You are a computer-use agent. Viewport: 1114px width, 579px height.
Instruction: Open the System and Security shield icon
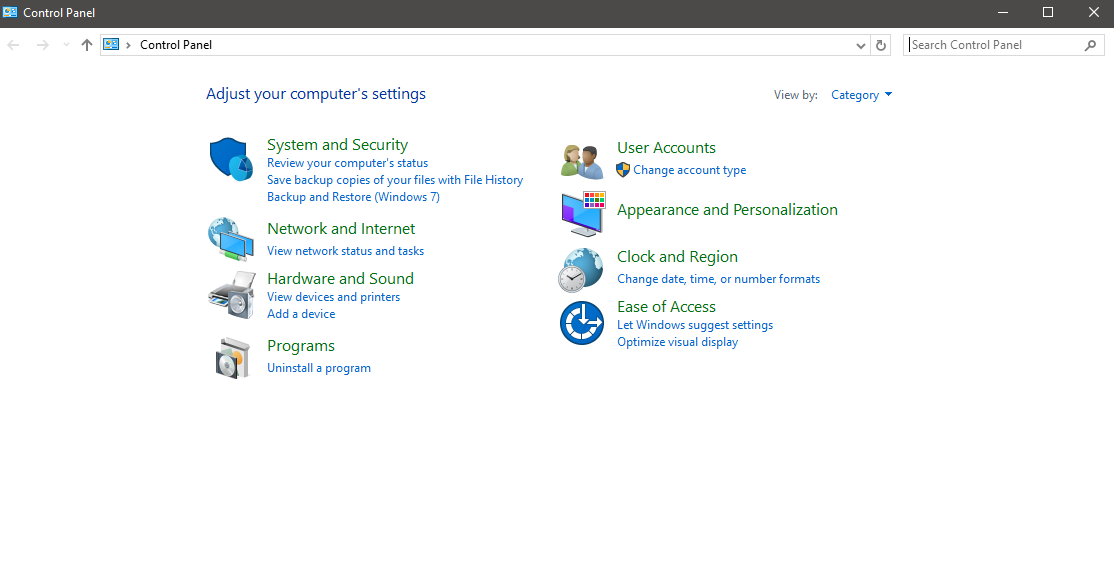[231, 159]
